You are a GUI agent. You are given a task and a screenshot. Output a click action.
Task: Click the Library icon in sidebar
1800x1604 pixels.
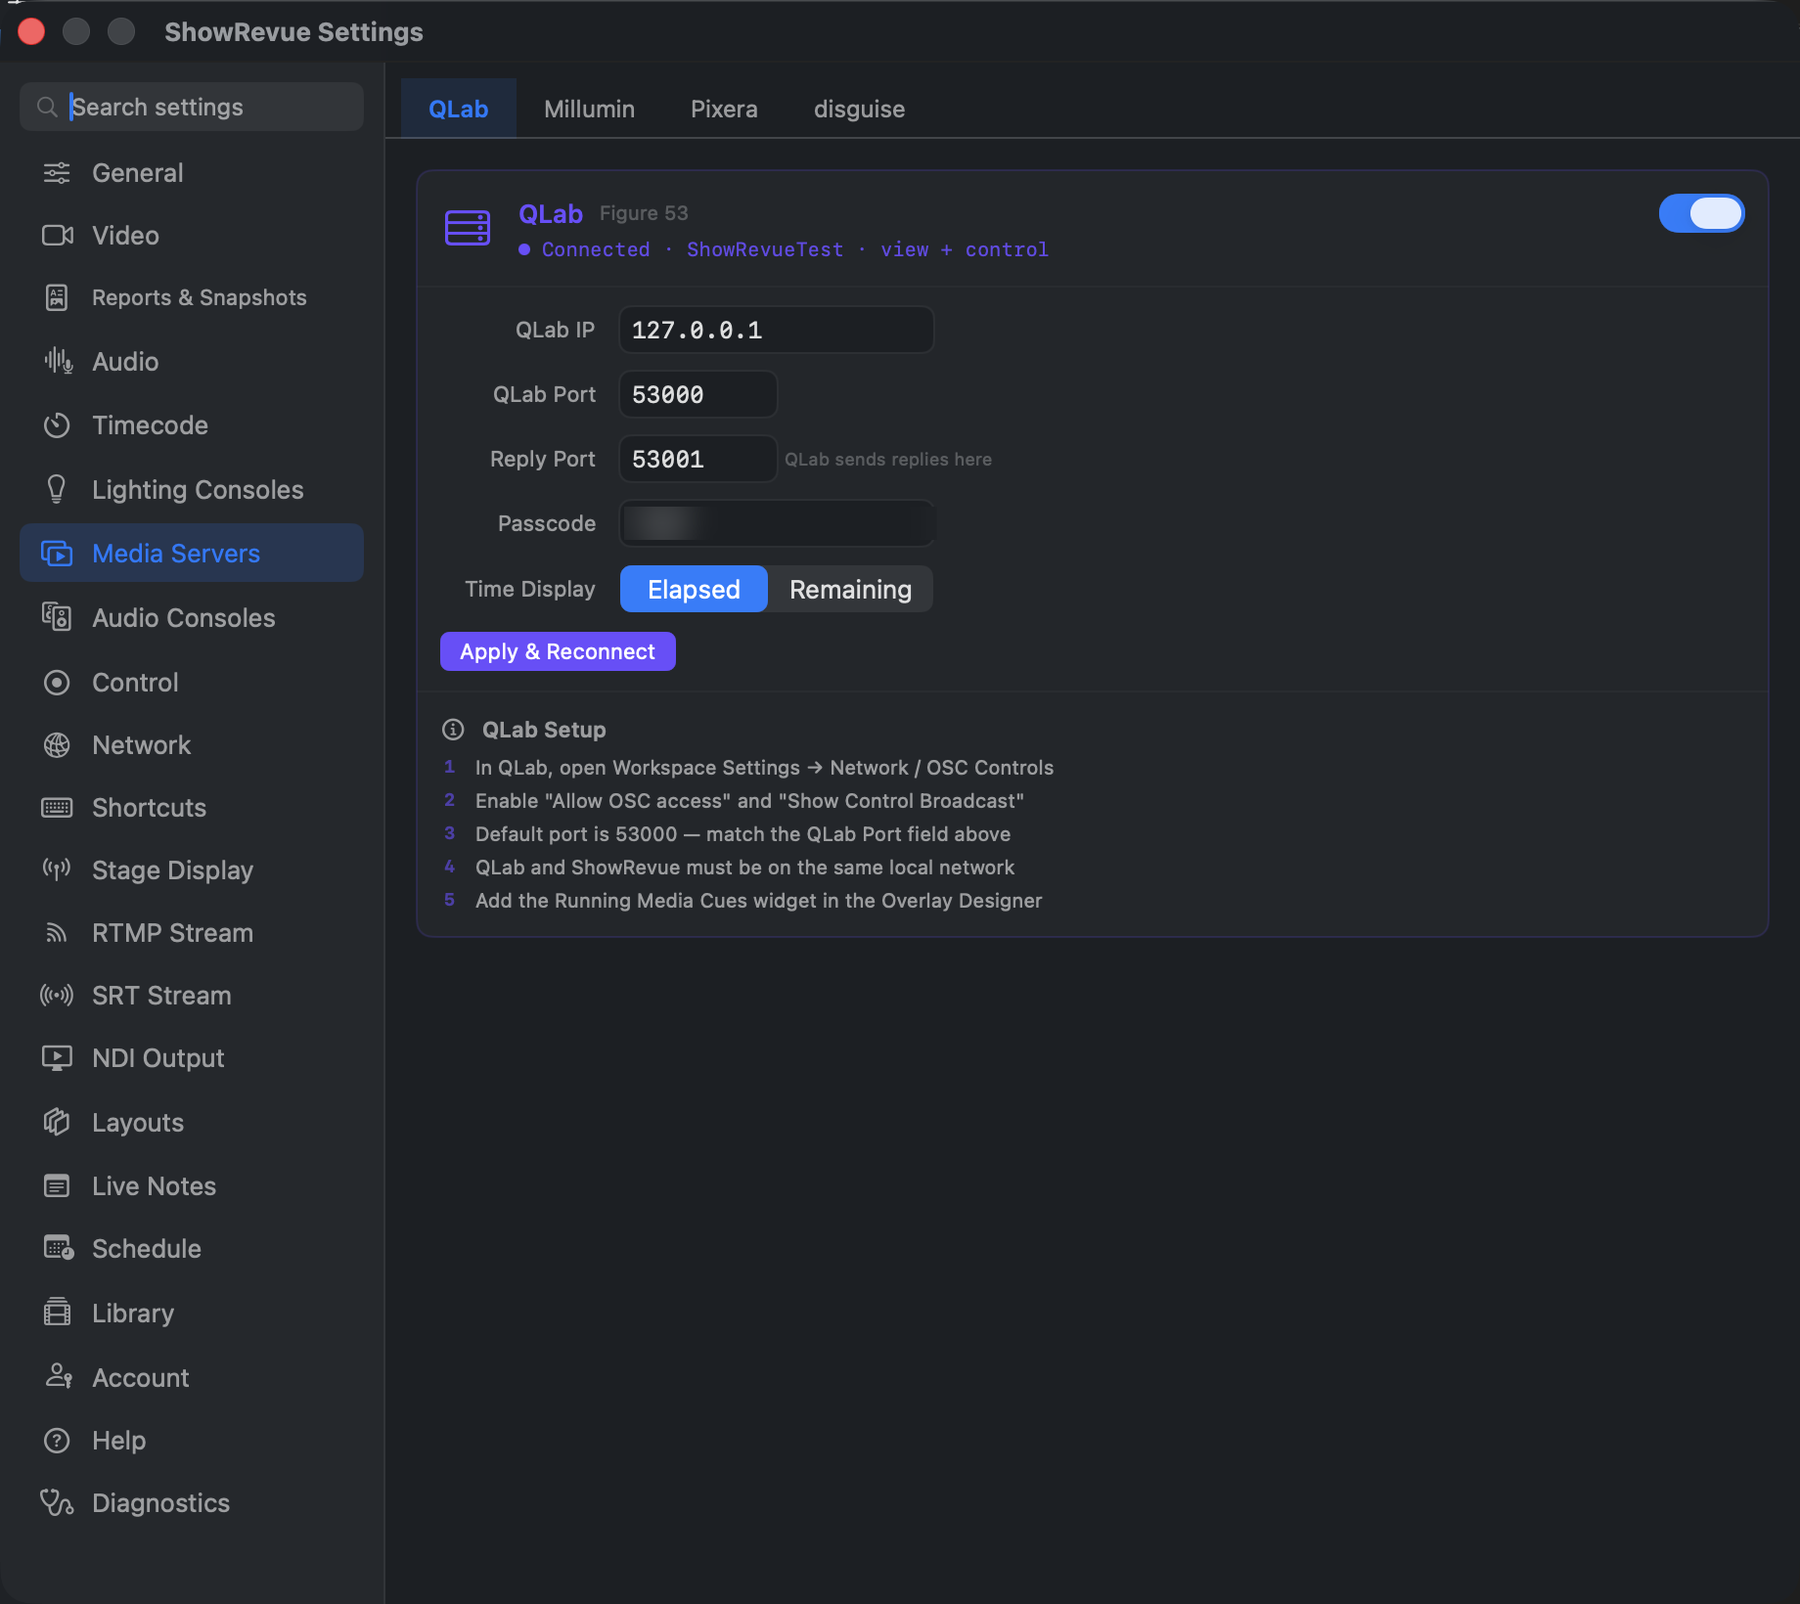click(x=57, y=1312)
